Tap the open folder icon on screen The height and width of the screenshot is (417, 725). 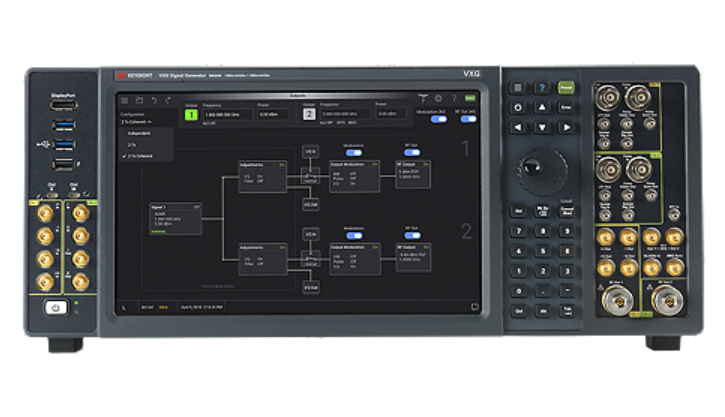139,100
